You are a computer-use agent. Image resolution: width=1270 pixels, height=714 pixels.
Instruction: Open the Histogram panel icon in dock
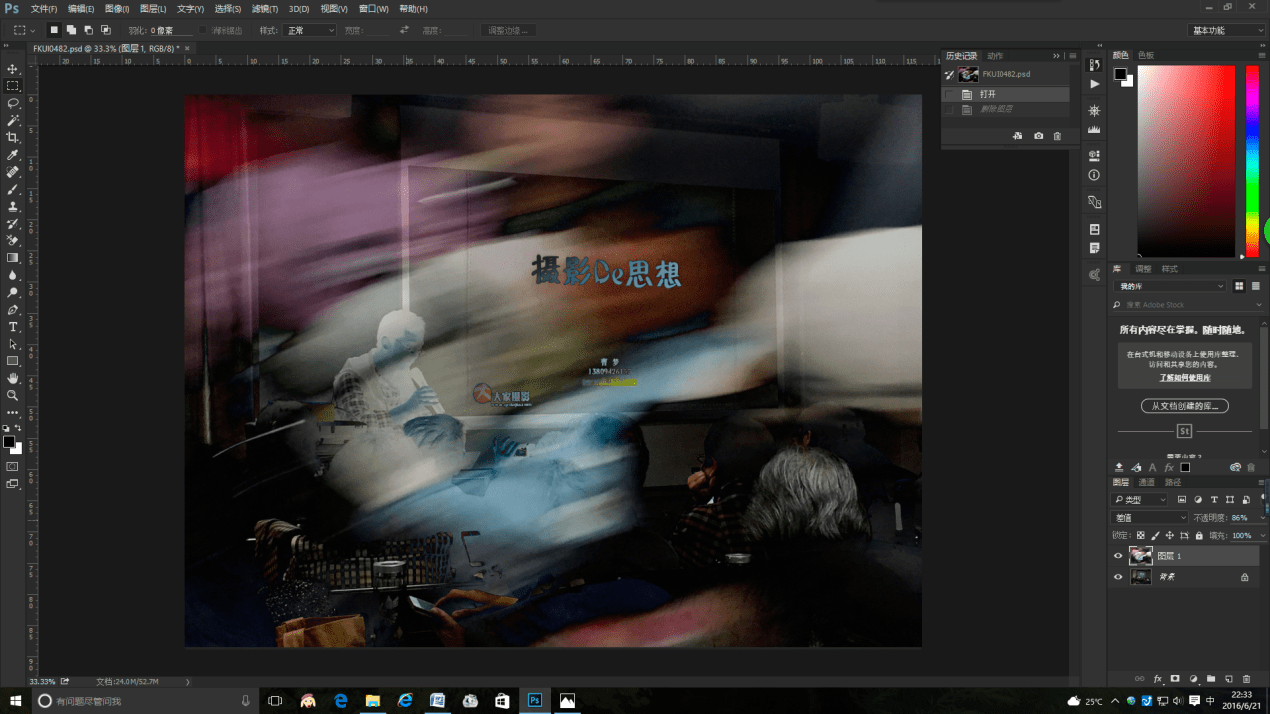1094,129
